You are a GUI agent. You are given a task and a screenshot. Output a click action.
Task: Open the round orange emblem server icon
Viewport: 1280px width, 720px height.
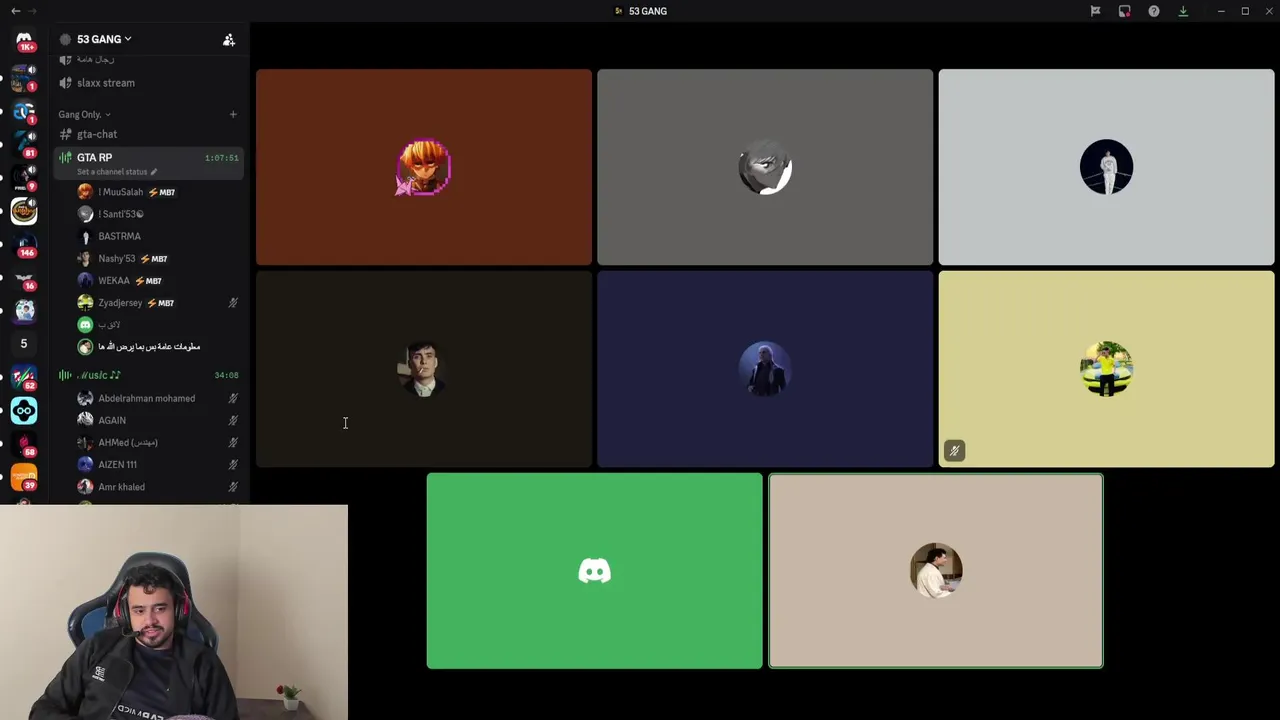24,210
